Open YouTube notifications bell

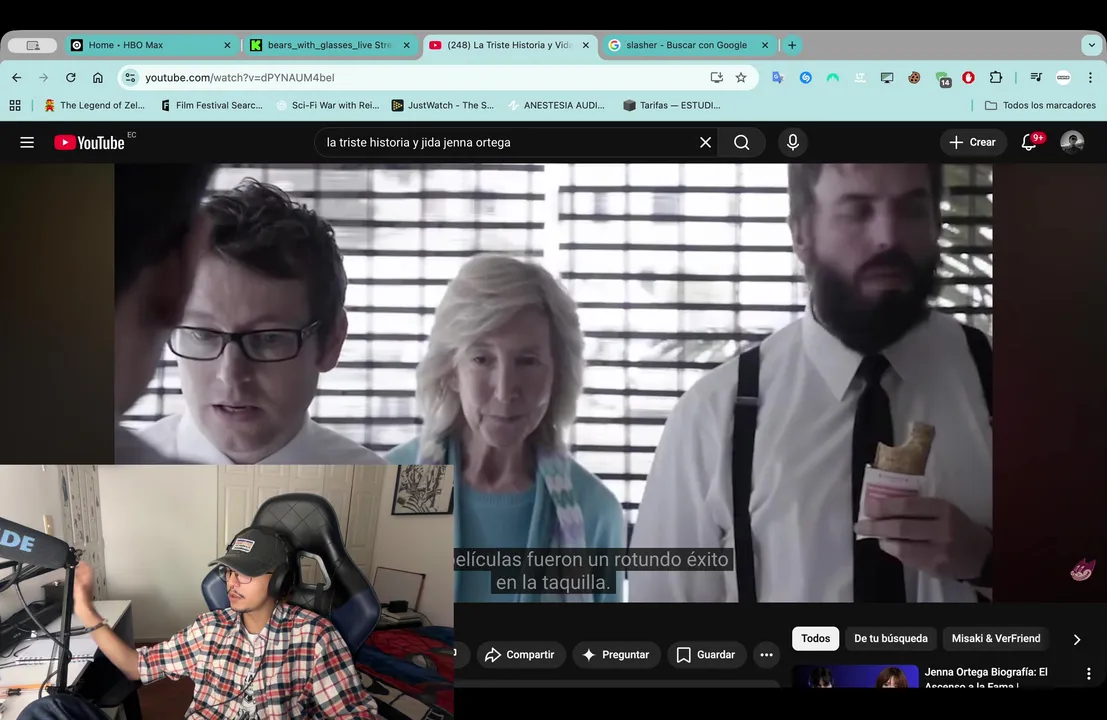(1029, 143)
